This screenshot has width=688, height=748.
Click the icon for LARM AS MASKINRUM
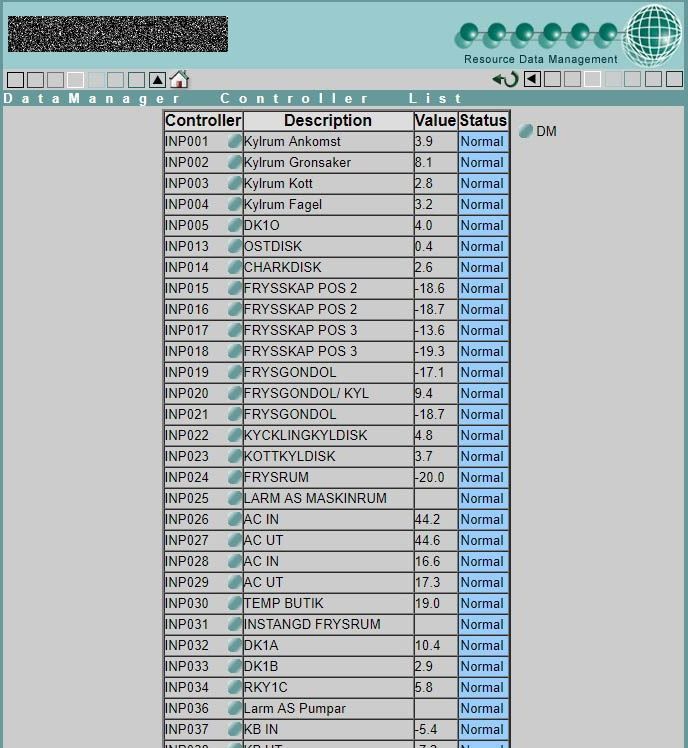click(235, 499)
